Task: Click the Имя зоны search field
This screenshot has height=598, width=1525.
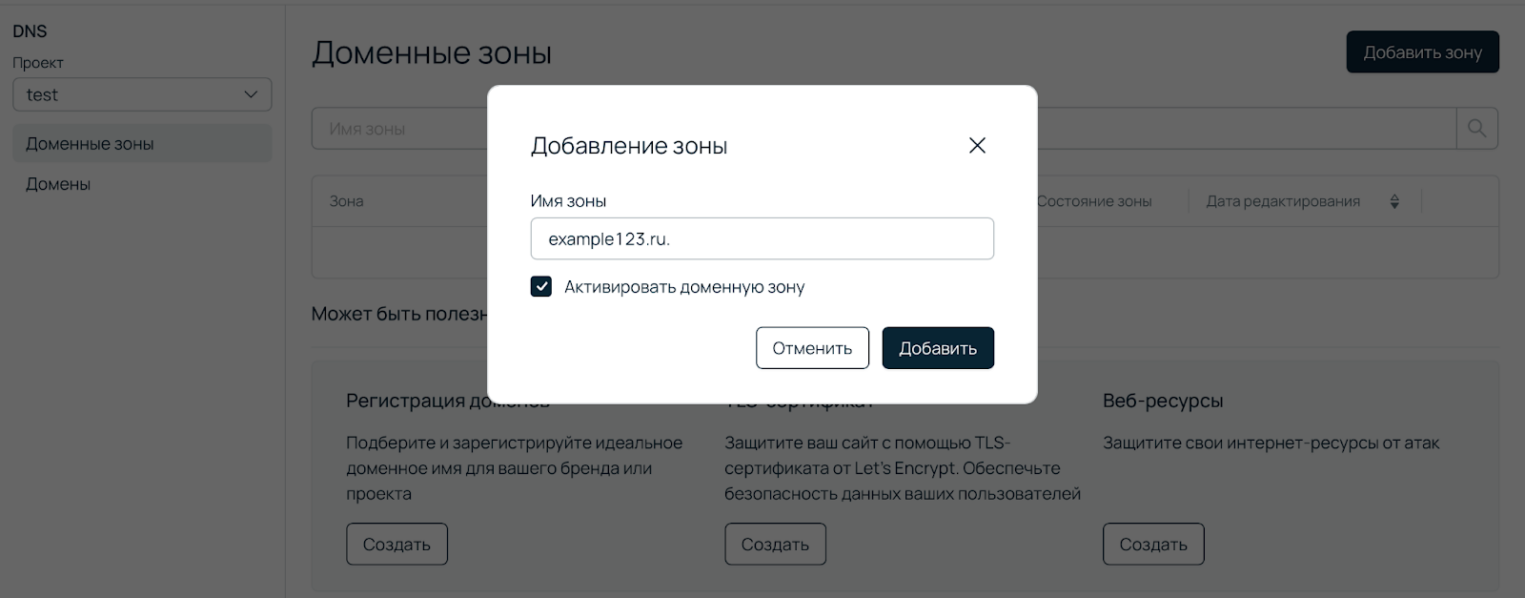Action: pyautogui.click(x=400, y=128)
